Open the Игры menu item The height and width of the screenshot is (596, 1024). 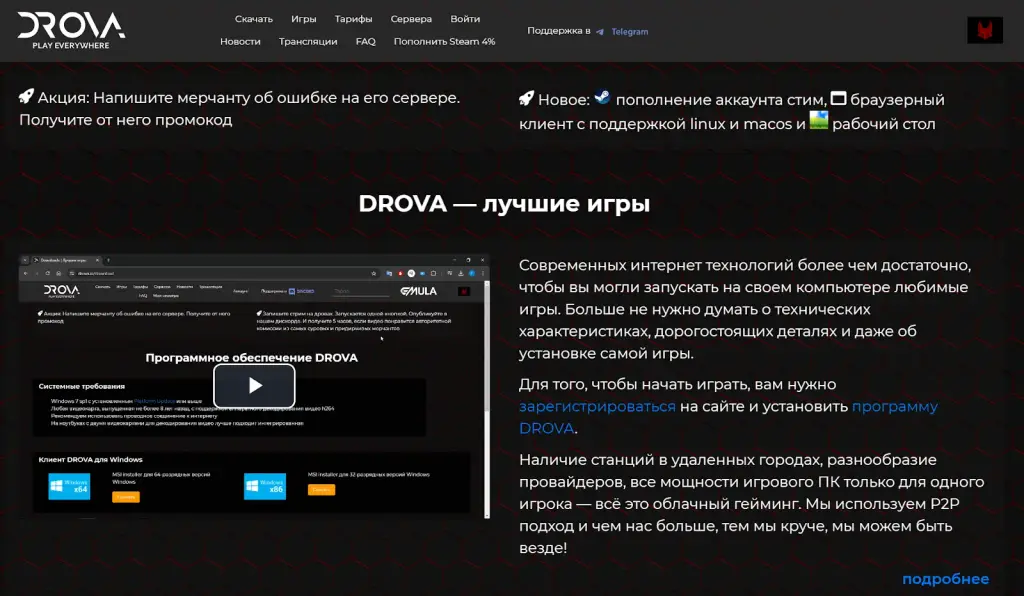(303, 19)
